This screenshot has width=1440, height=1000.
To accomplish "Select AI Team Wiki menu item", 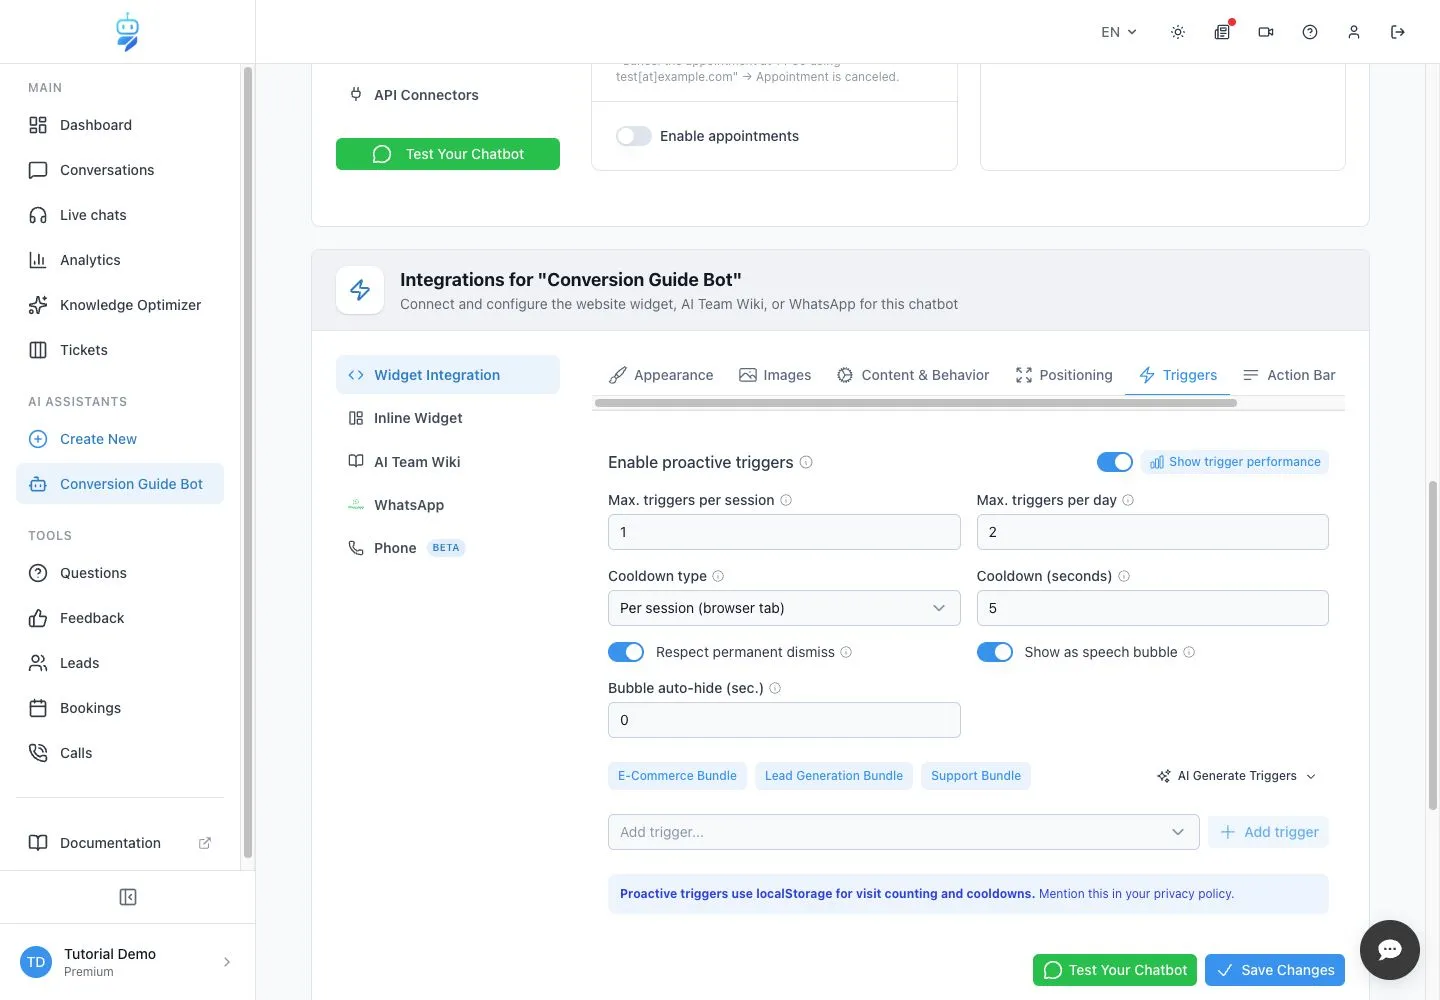I will [448, 462].
